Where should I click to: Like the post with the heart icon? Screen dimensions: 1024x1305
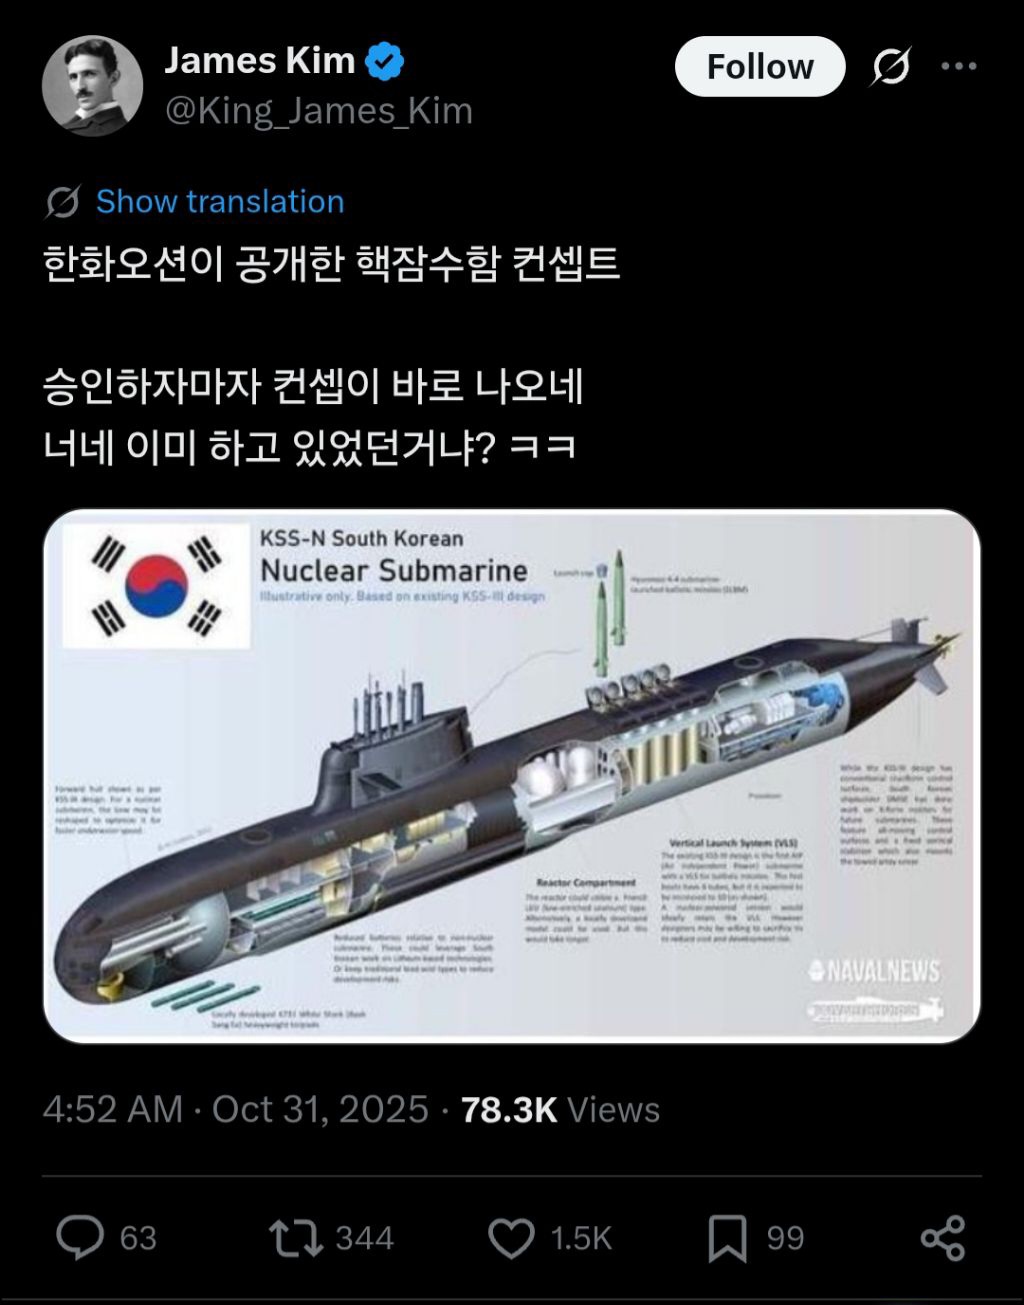(x=511, y=1239)
